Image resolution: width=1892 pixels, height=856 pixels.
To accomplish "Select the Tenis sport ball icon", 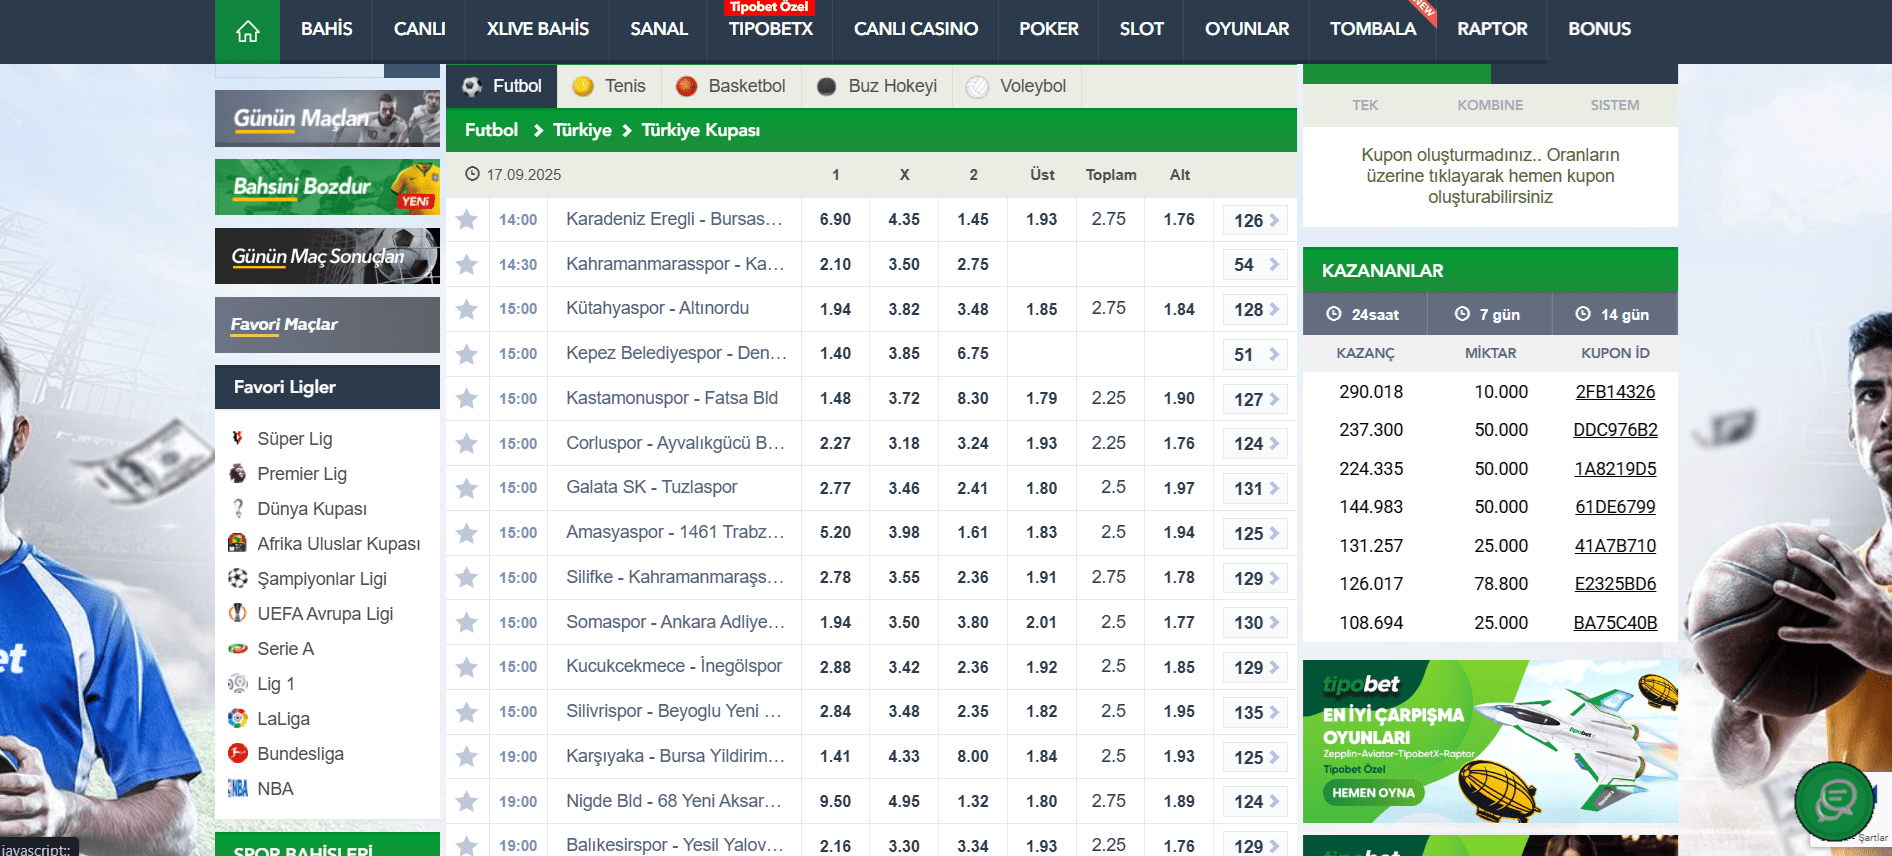I will pos(583,87).
